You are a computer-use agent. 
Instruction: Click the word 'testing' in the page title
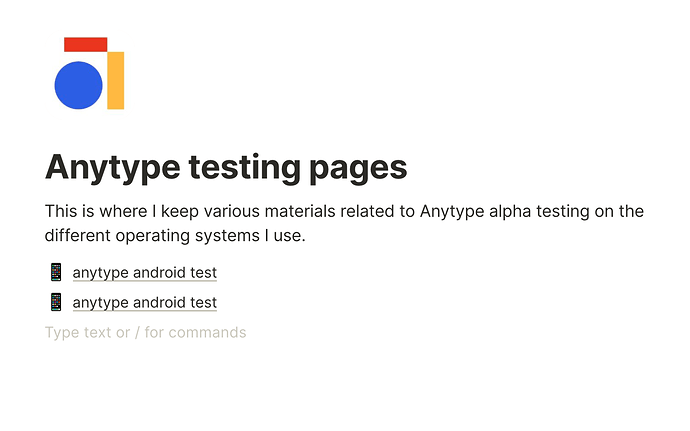[245, 168]
